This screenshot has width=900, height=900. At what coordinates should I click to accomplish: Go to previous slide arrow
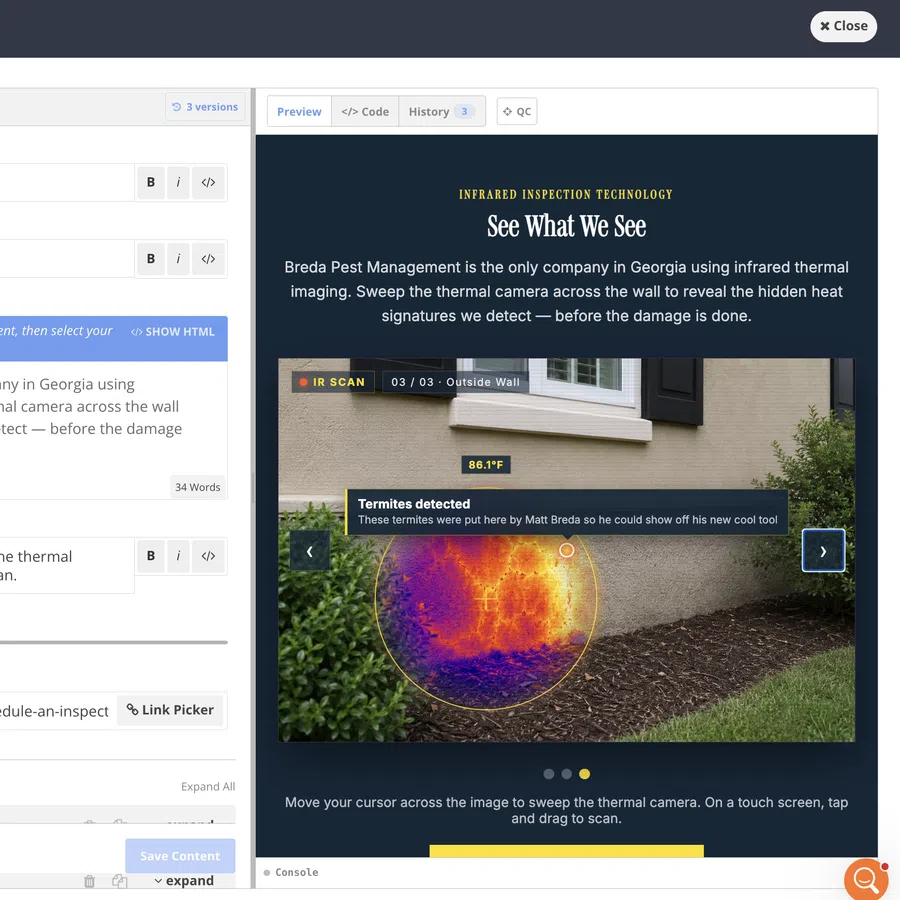pos(310,551)
